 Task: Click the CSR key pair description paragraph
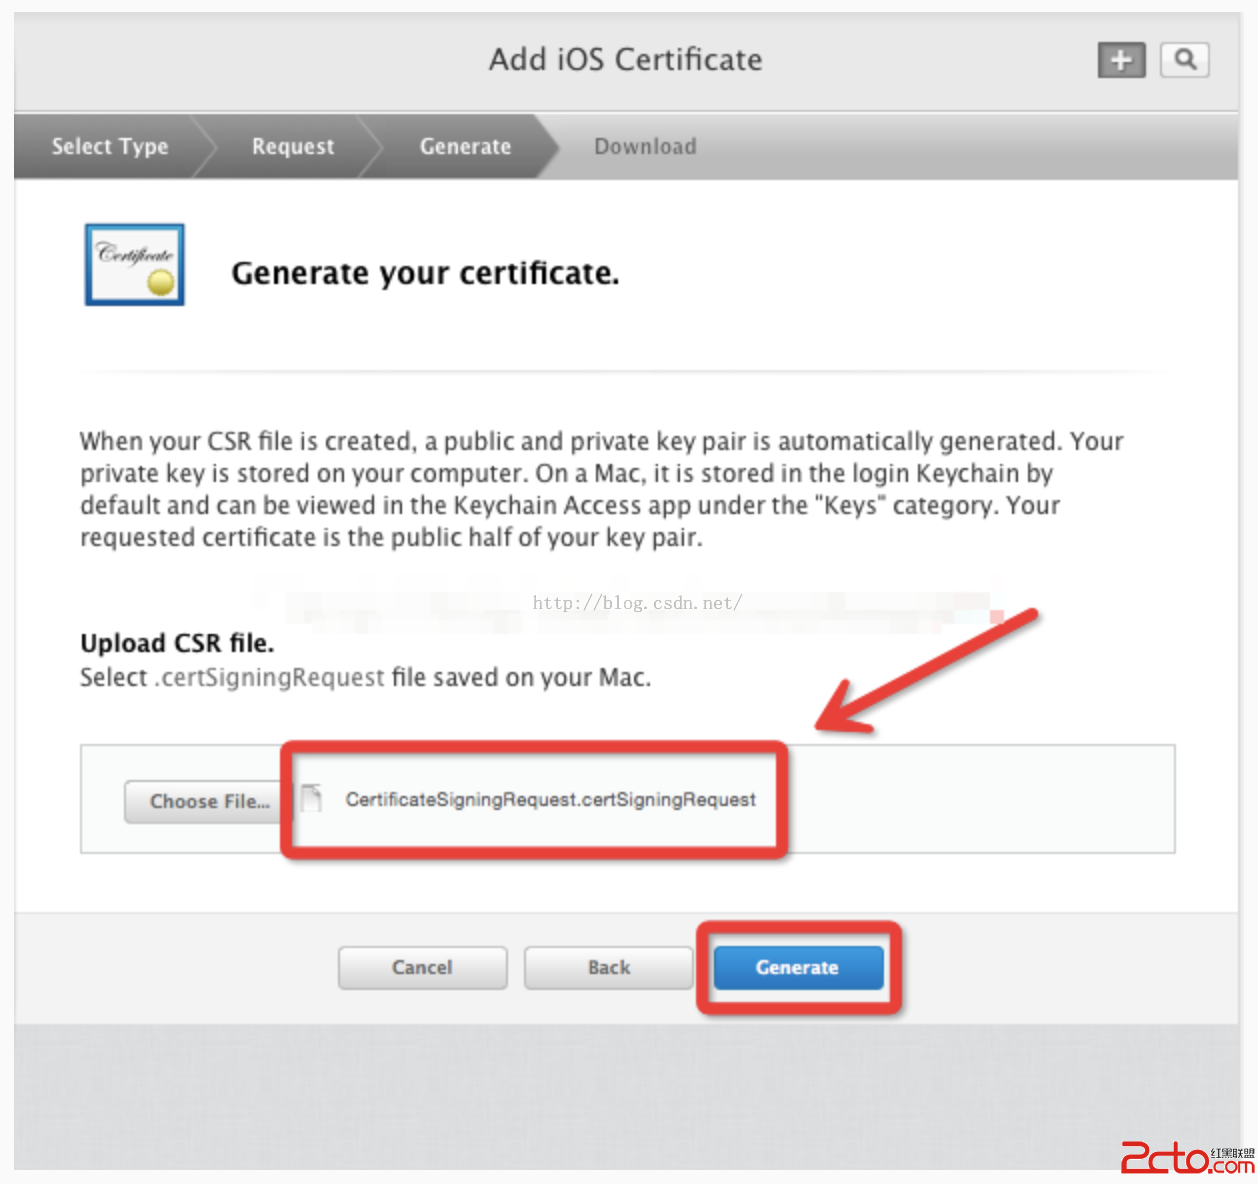click(x=602, y=489)
